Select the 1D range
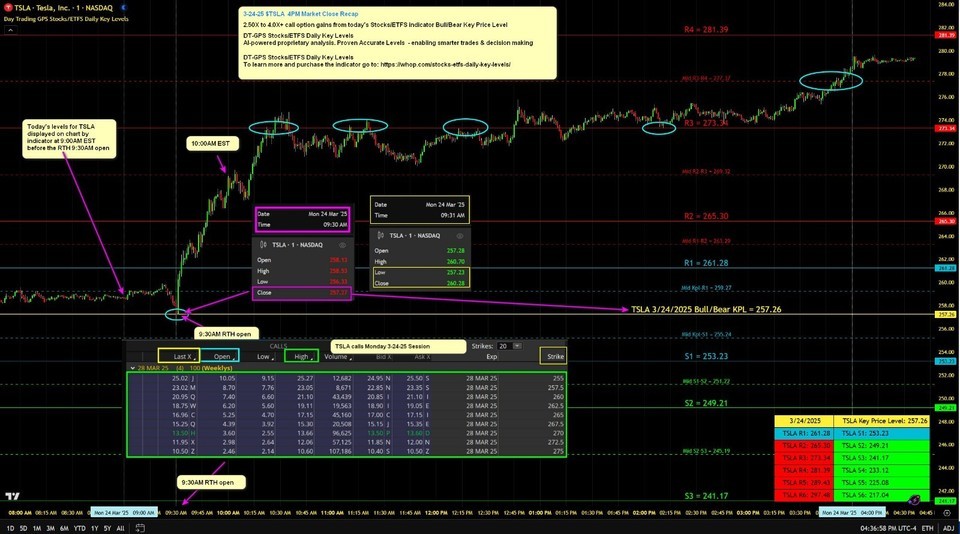960x534 pixels. tap(10, 528)
